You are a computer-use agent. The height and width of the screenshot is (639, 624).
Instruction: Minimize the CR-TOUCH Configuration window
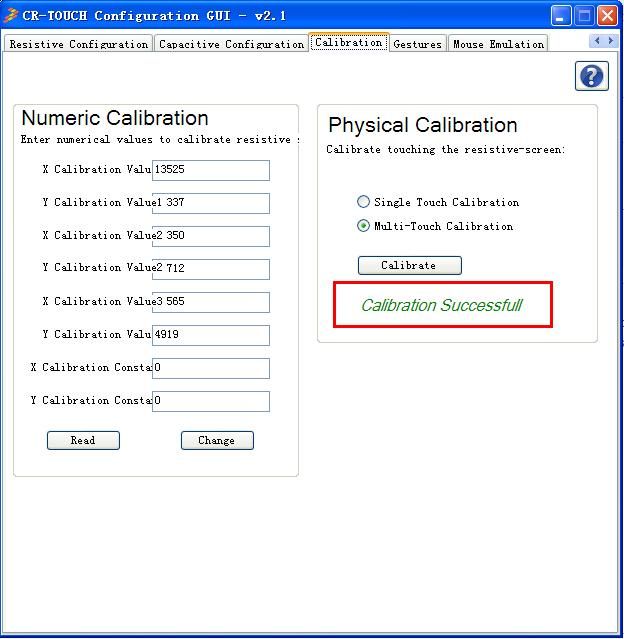pyautogui.click(x=561, y=15)
